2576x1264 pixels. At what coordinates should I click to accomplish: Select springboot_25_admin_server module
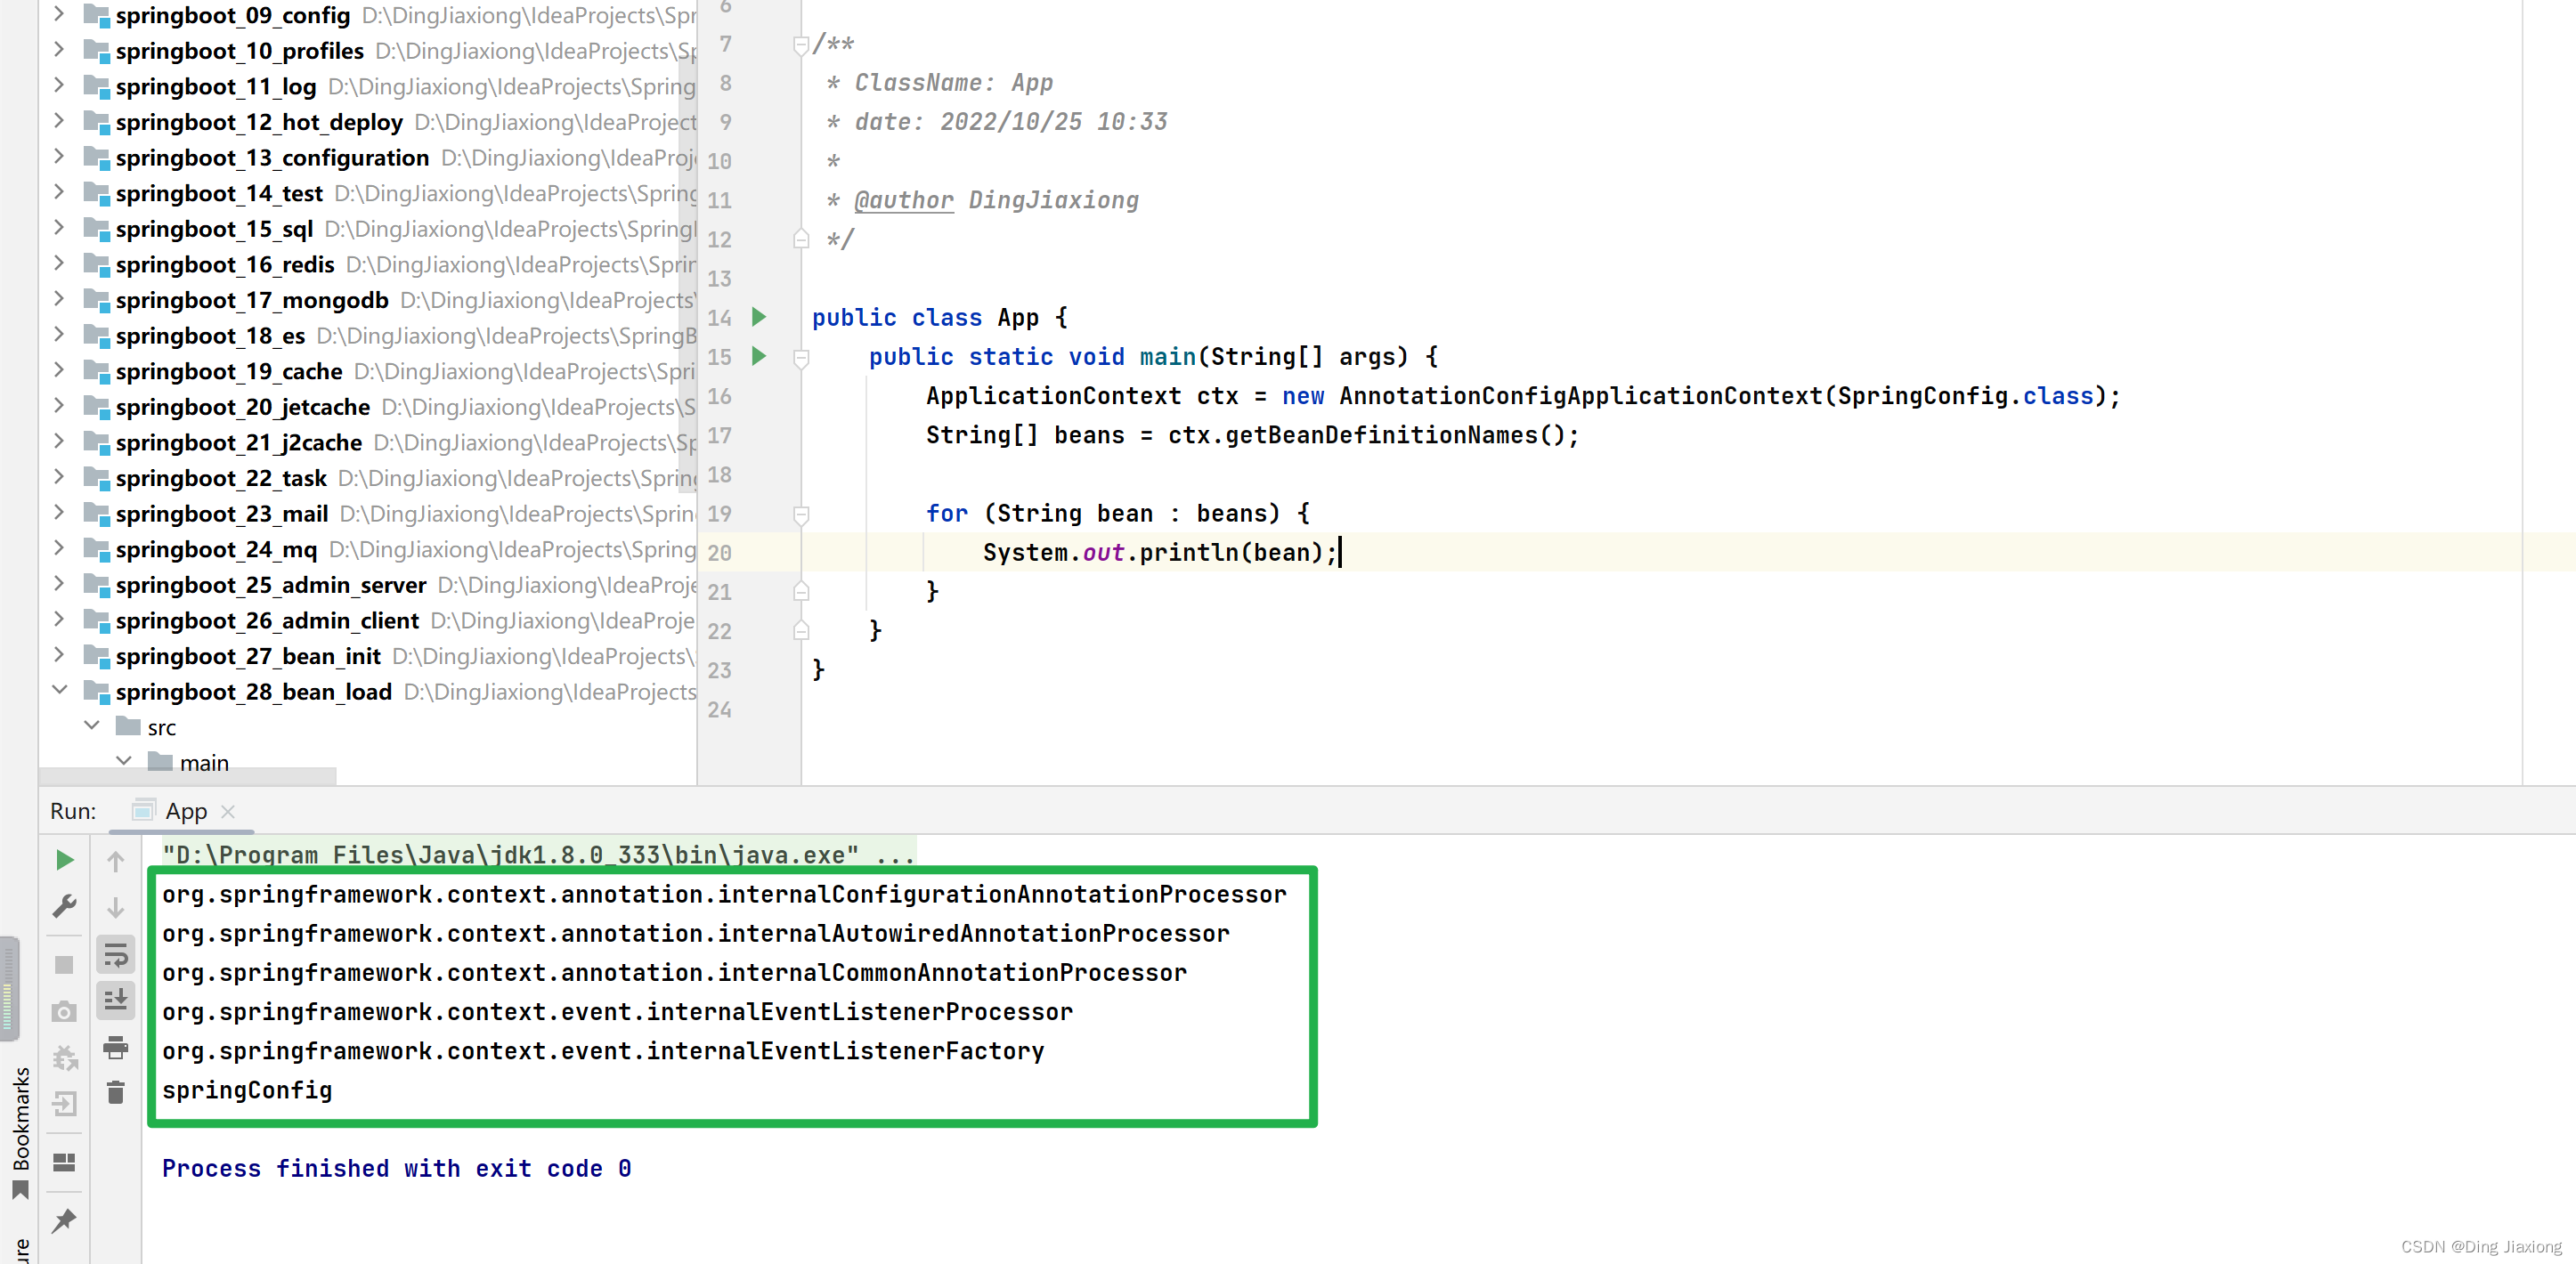(x=271, y=585)
